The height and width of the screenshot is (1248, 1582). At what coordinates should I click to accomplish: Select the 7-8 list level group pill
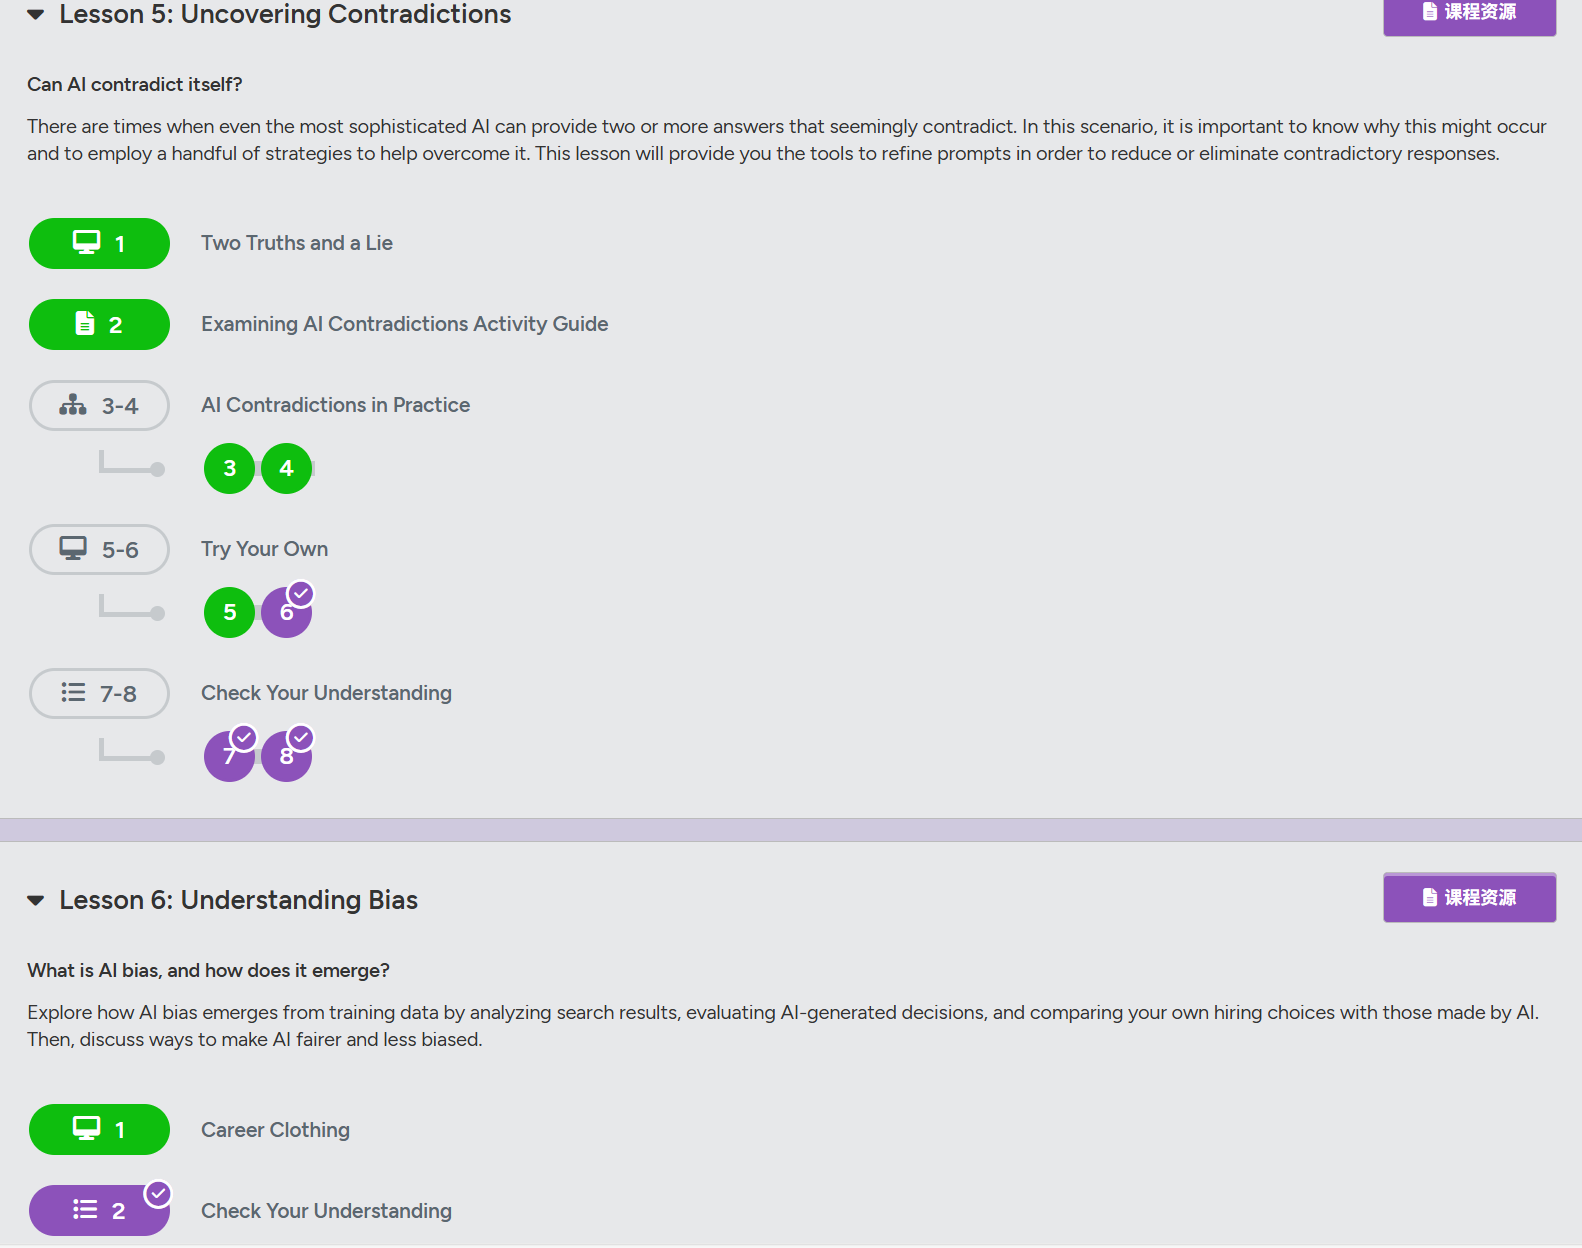point(99,693)
